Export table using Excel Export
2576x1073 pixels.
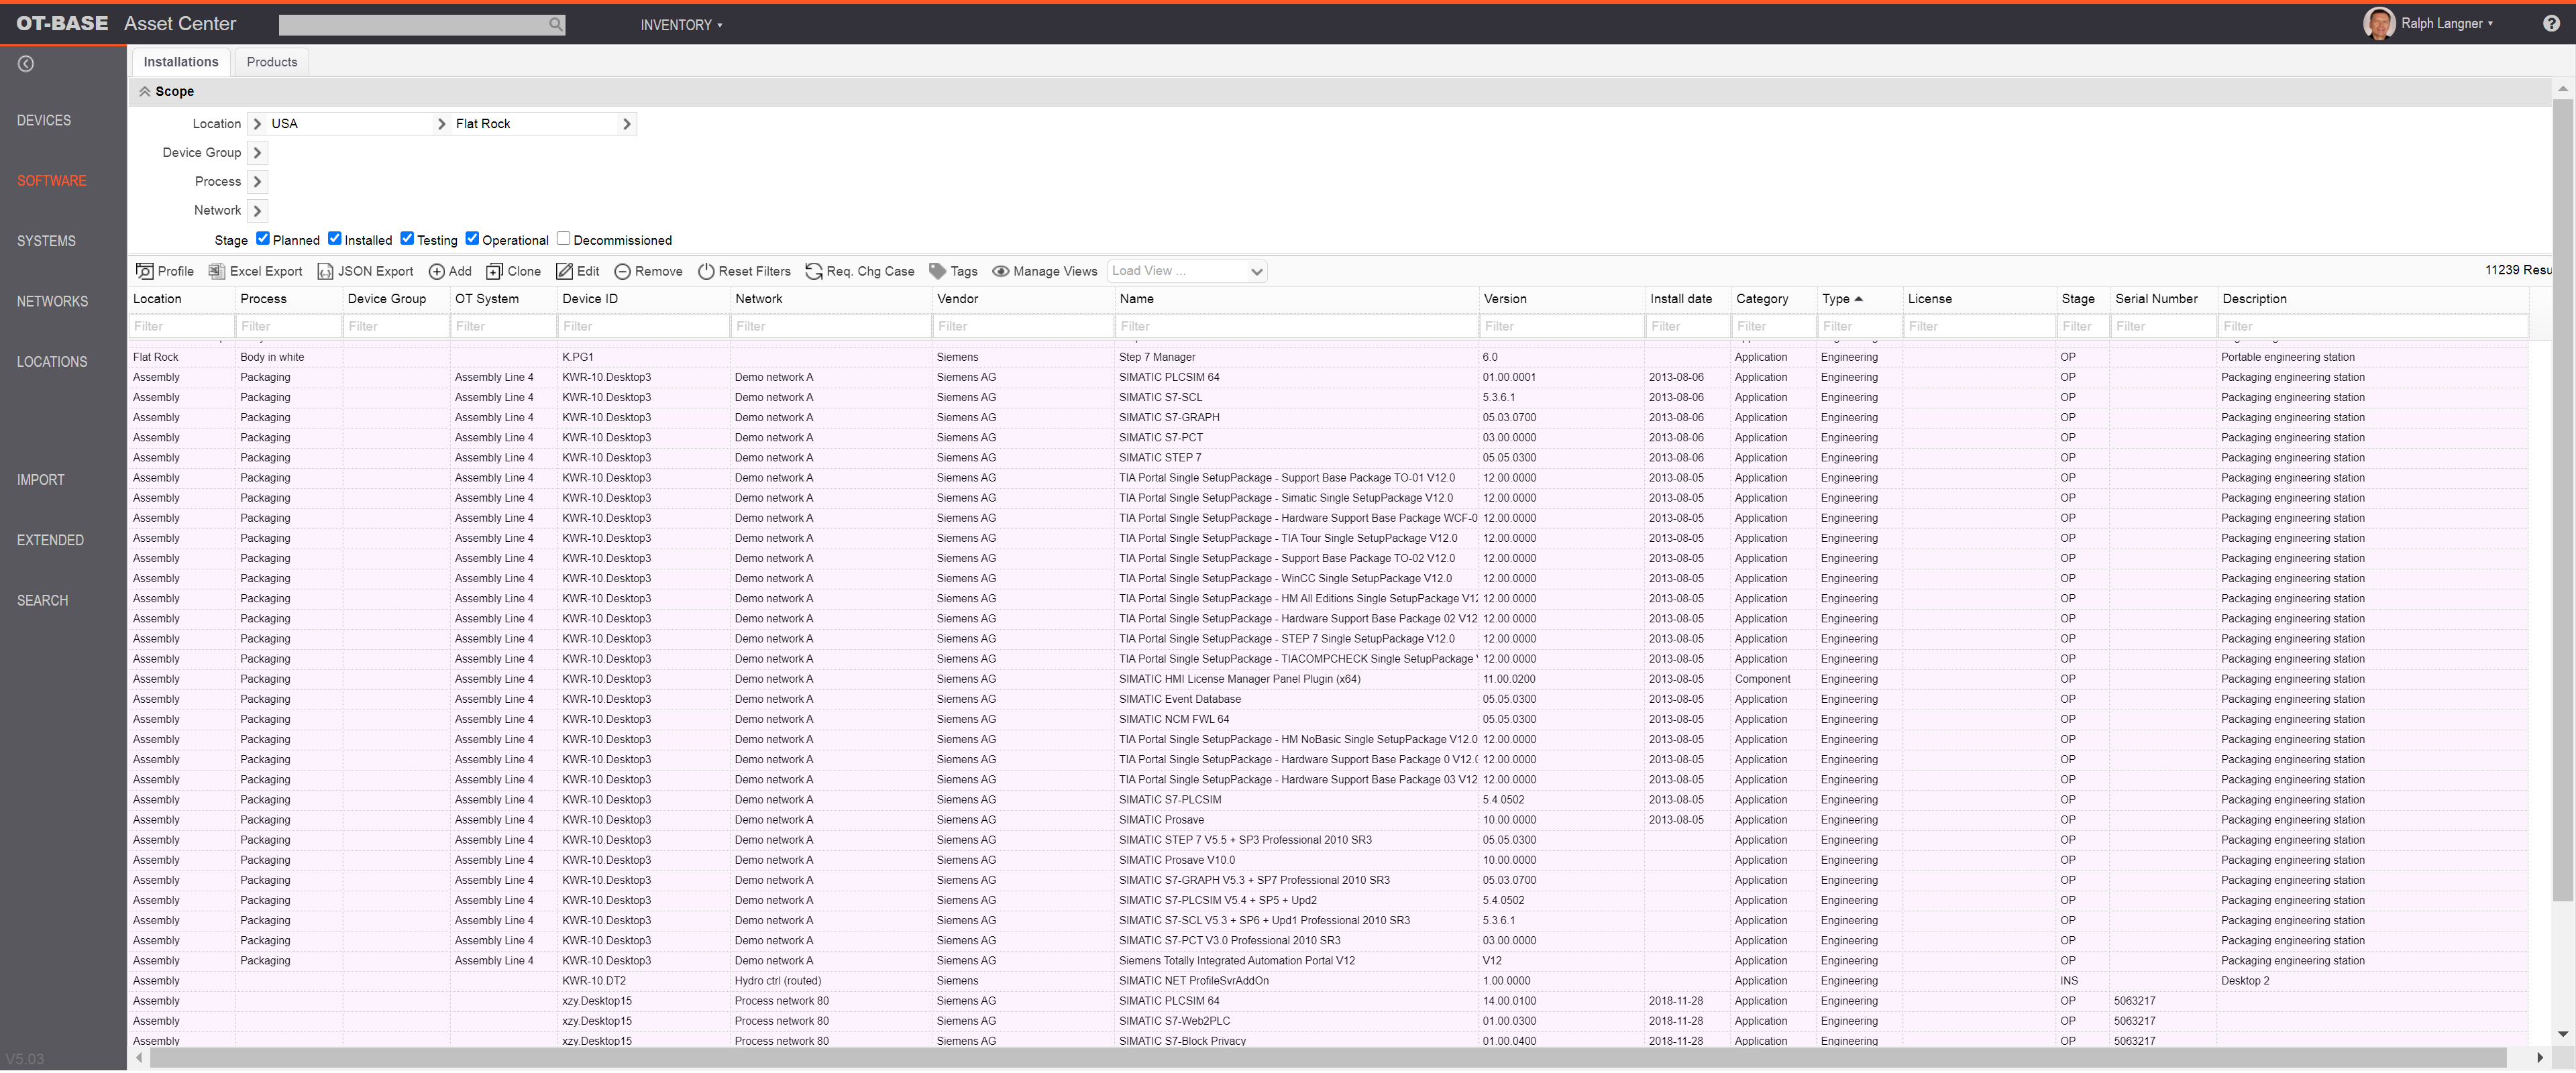tap(255, 271)
